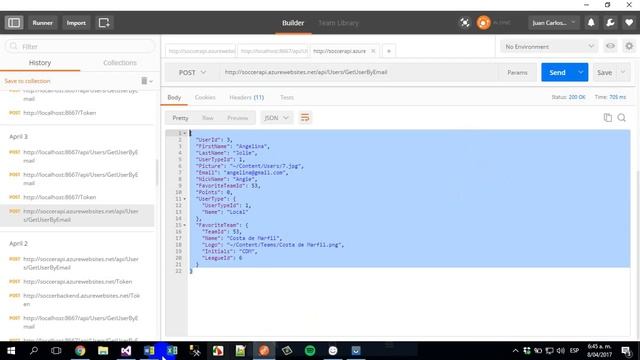The width and height of the screenshot is (640, 360).
Task: Collapse the root JSON object at line 1
Action: [x=184, y=133]
